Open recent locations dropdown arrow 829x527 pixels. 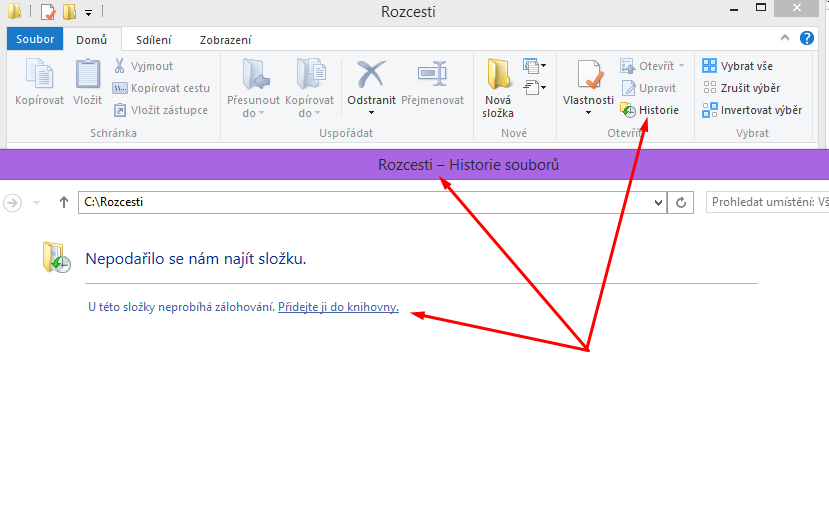coord(36,202)
